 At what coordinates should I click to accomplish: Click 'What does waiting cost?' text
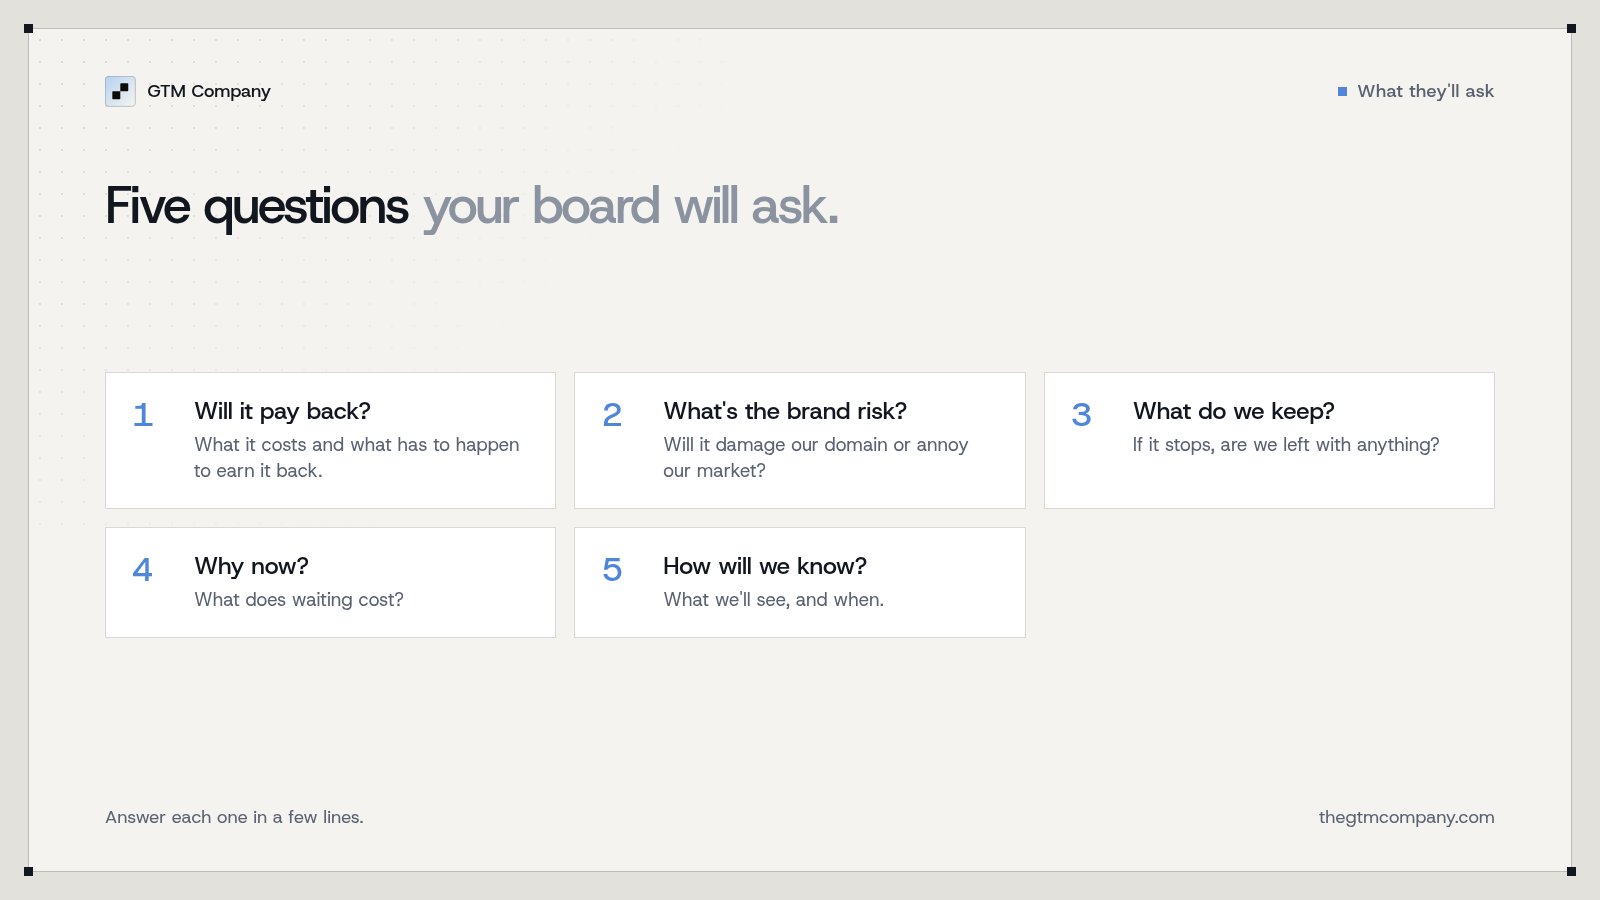coord(299,599)
